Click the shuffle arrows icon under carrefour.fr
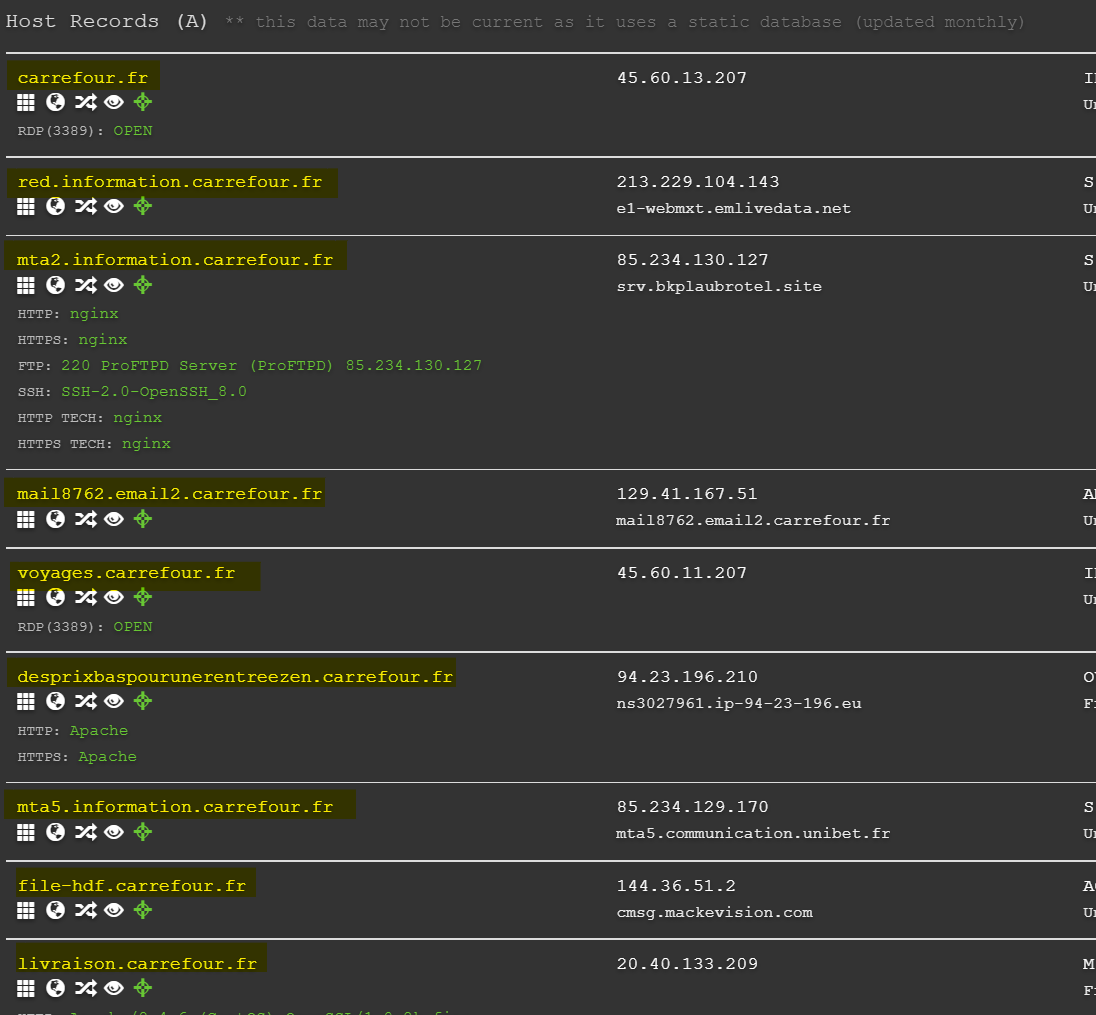Screen dimensions: 1096x1015 (x=85, y=103)
